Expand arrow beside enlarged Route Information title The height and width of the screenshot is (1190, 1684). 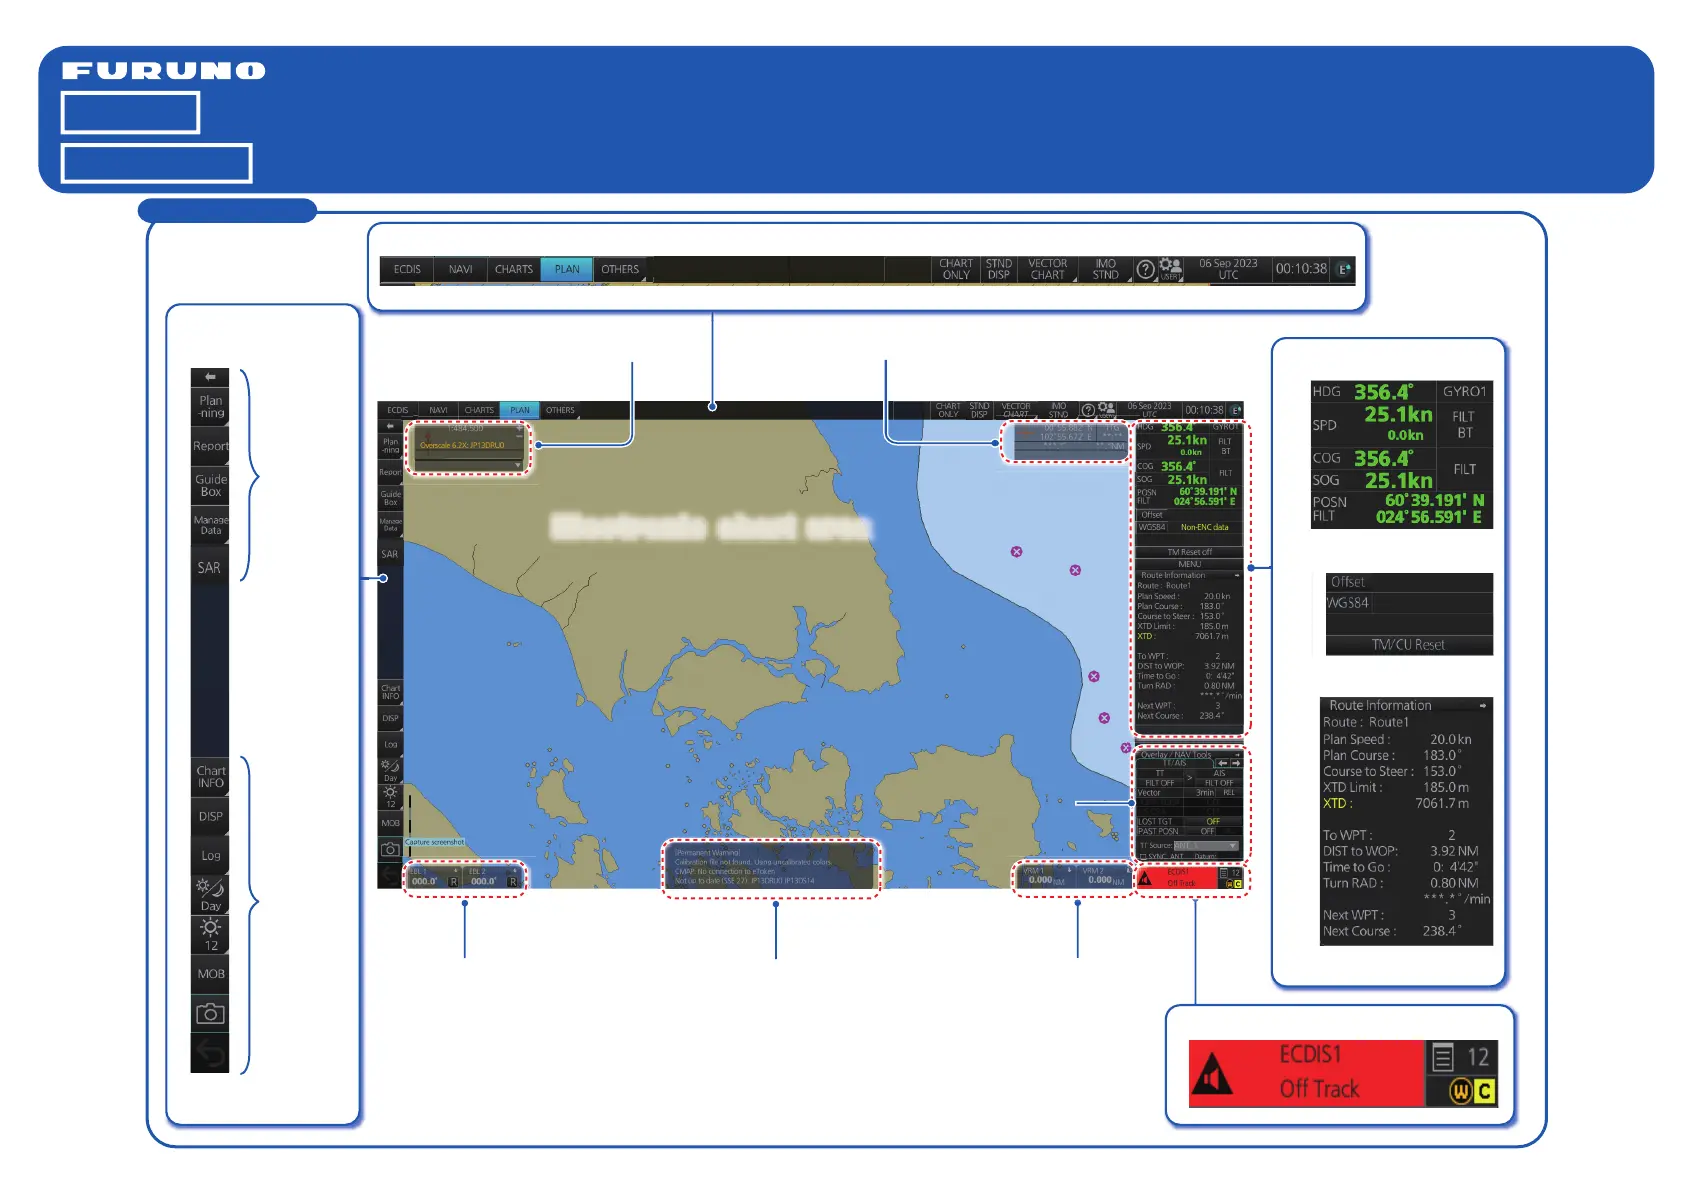pyautogui.click(x=1482, y=705)
